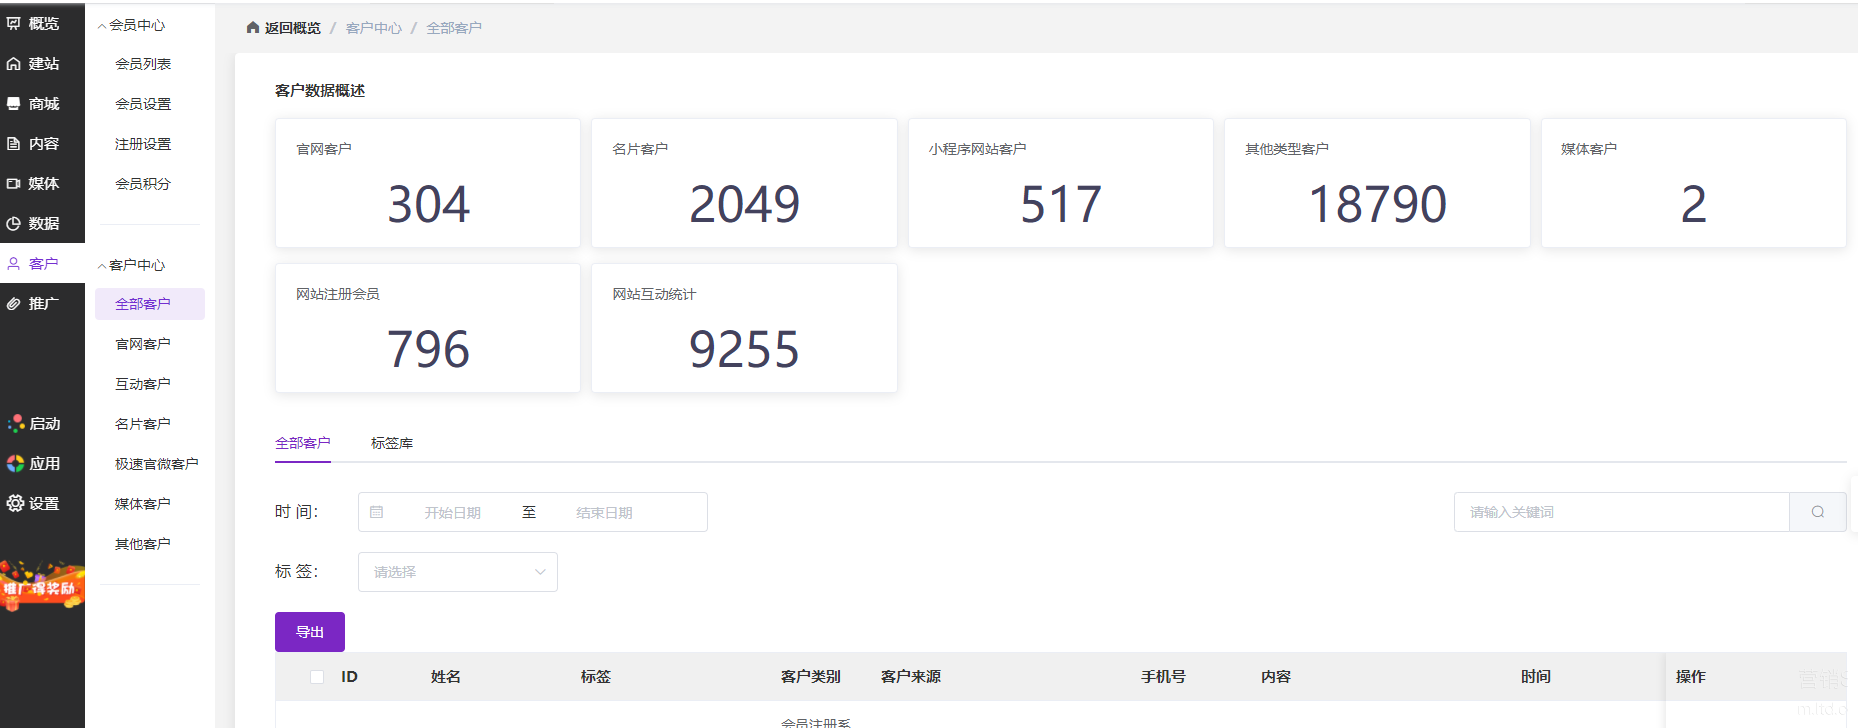Open the 标签 请选择 dropdown
Image resolution: width=1858 pixels, height=728 pixels.
click(457, 572)
